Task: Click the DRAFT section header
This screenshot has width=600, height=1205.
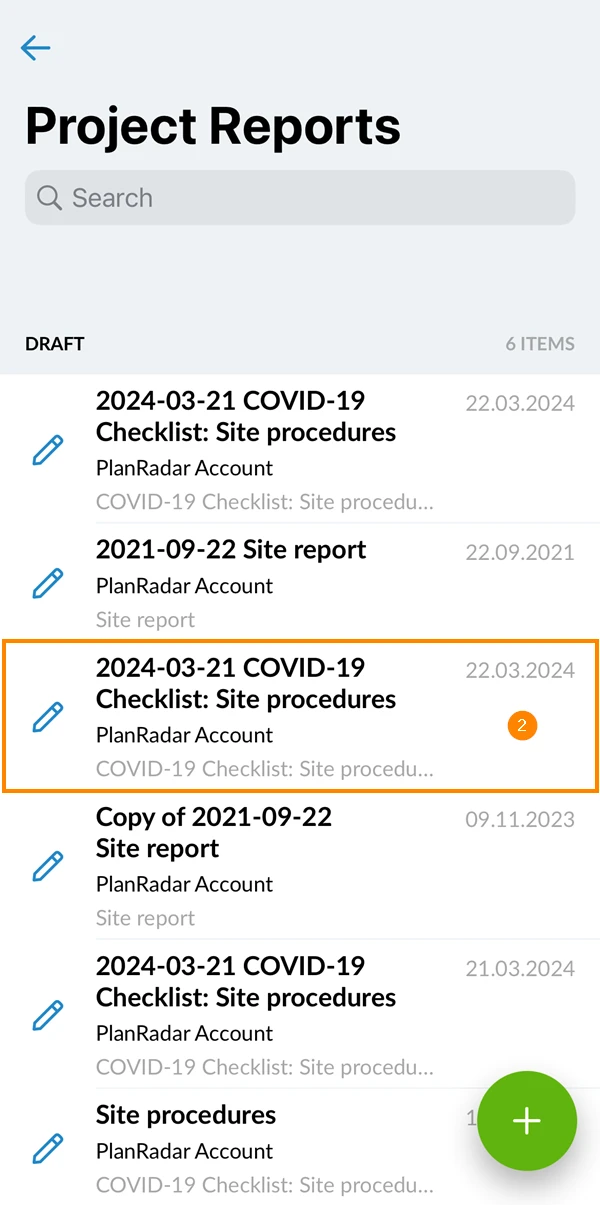Action: 55,343
